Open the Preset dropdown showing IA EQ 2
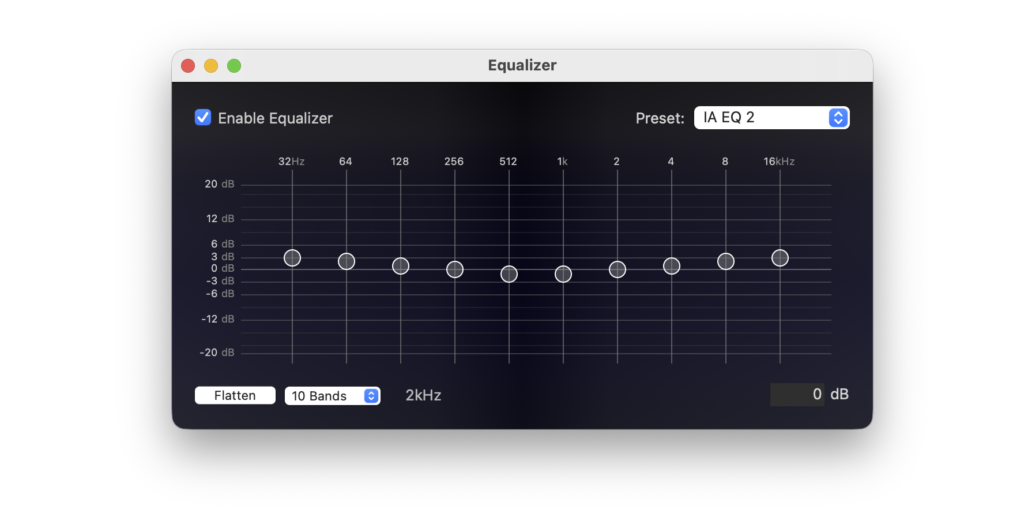 coord(771,117)
